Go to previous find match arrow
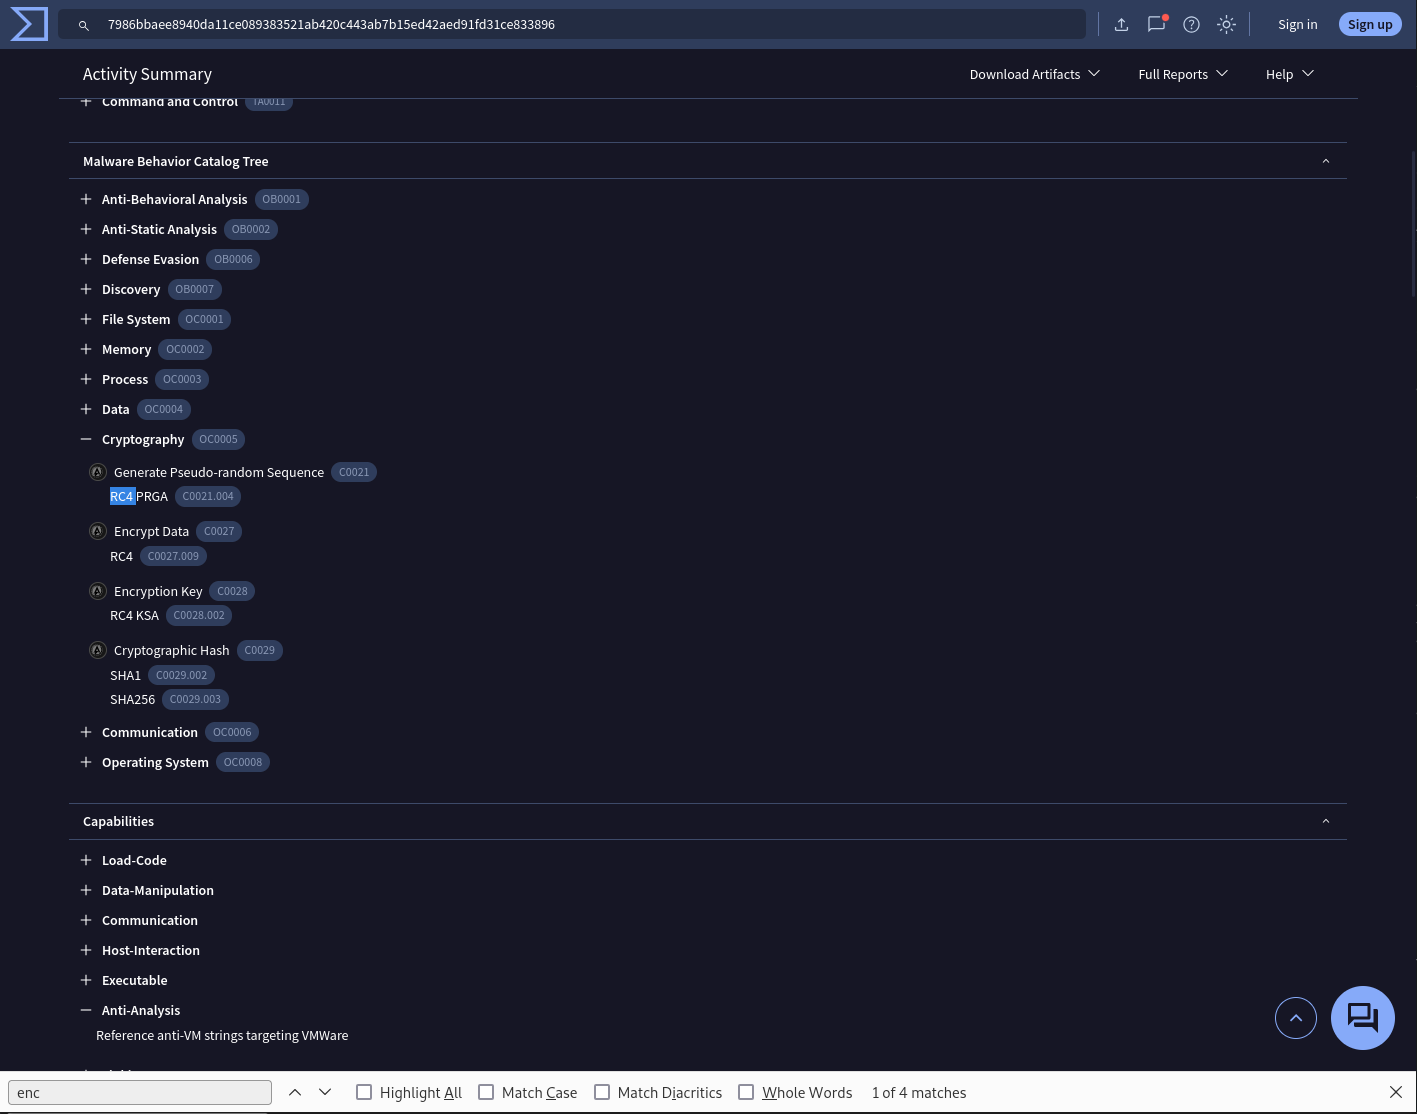The width and height of the screenshot is (1417, 1114). point(295,1092)
